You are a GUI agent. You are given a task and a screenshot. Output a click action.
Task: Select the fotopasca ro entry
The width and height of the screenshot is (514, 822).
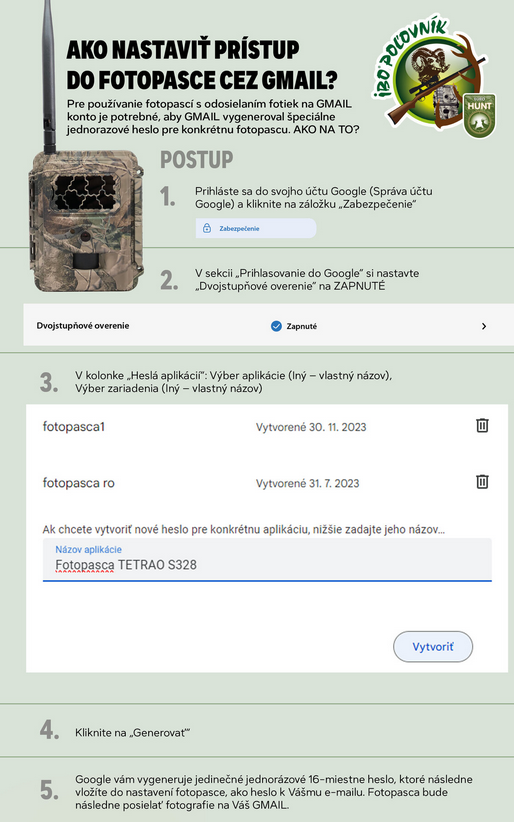(x=79, y=483)
